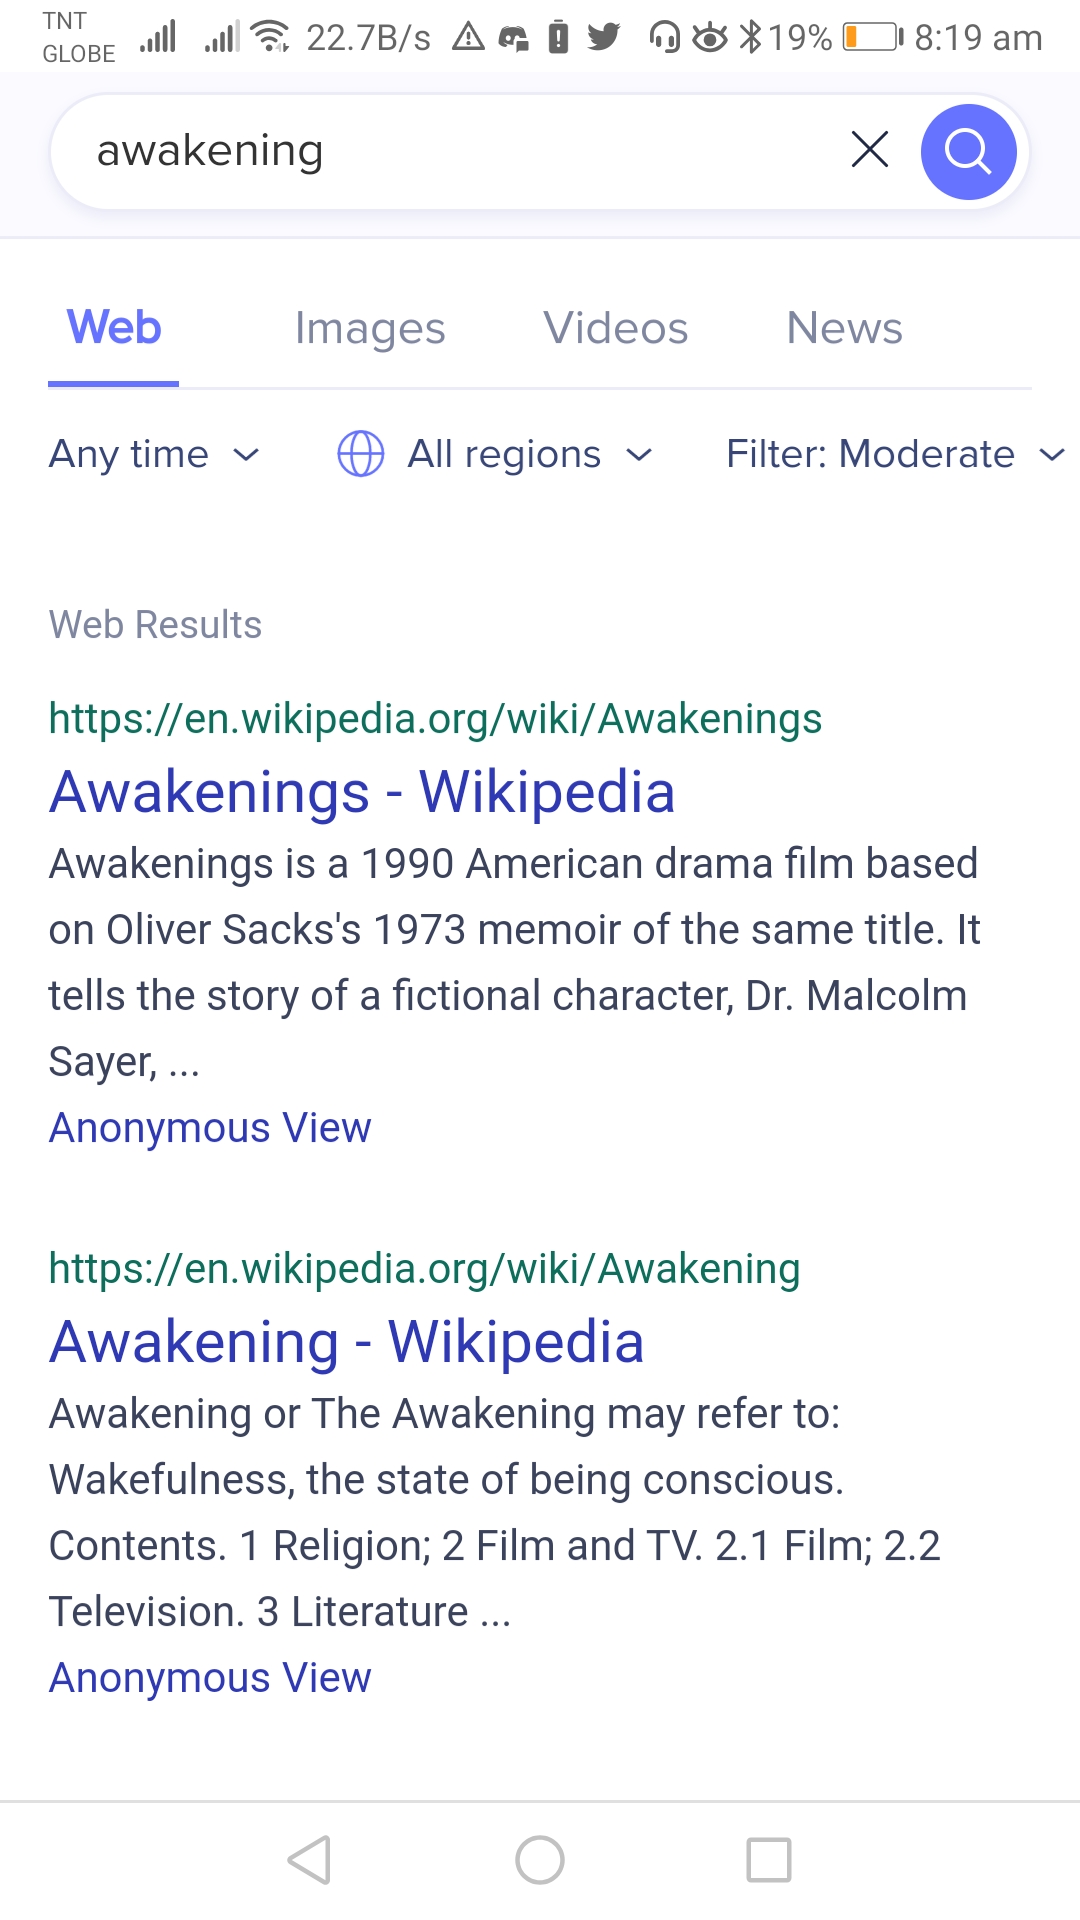Clear the search query with X
Viewport: 1080px width, 1920px height.
click(869, 150)
